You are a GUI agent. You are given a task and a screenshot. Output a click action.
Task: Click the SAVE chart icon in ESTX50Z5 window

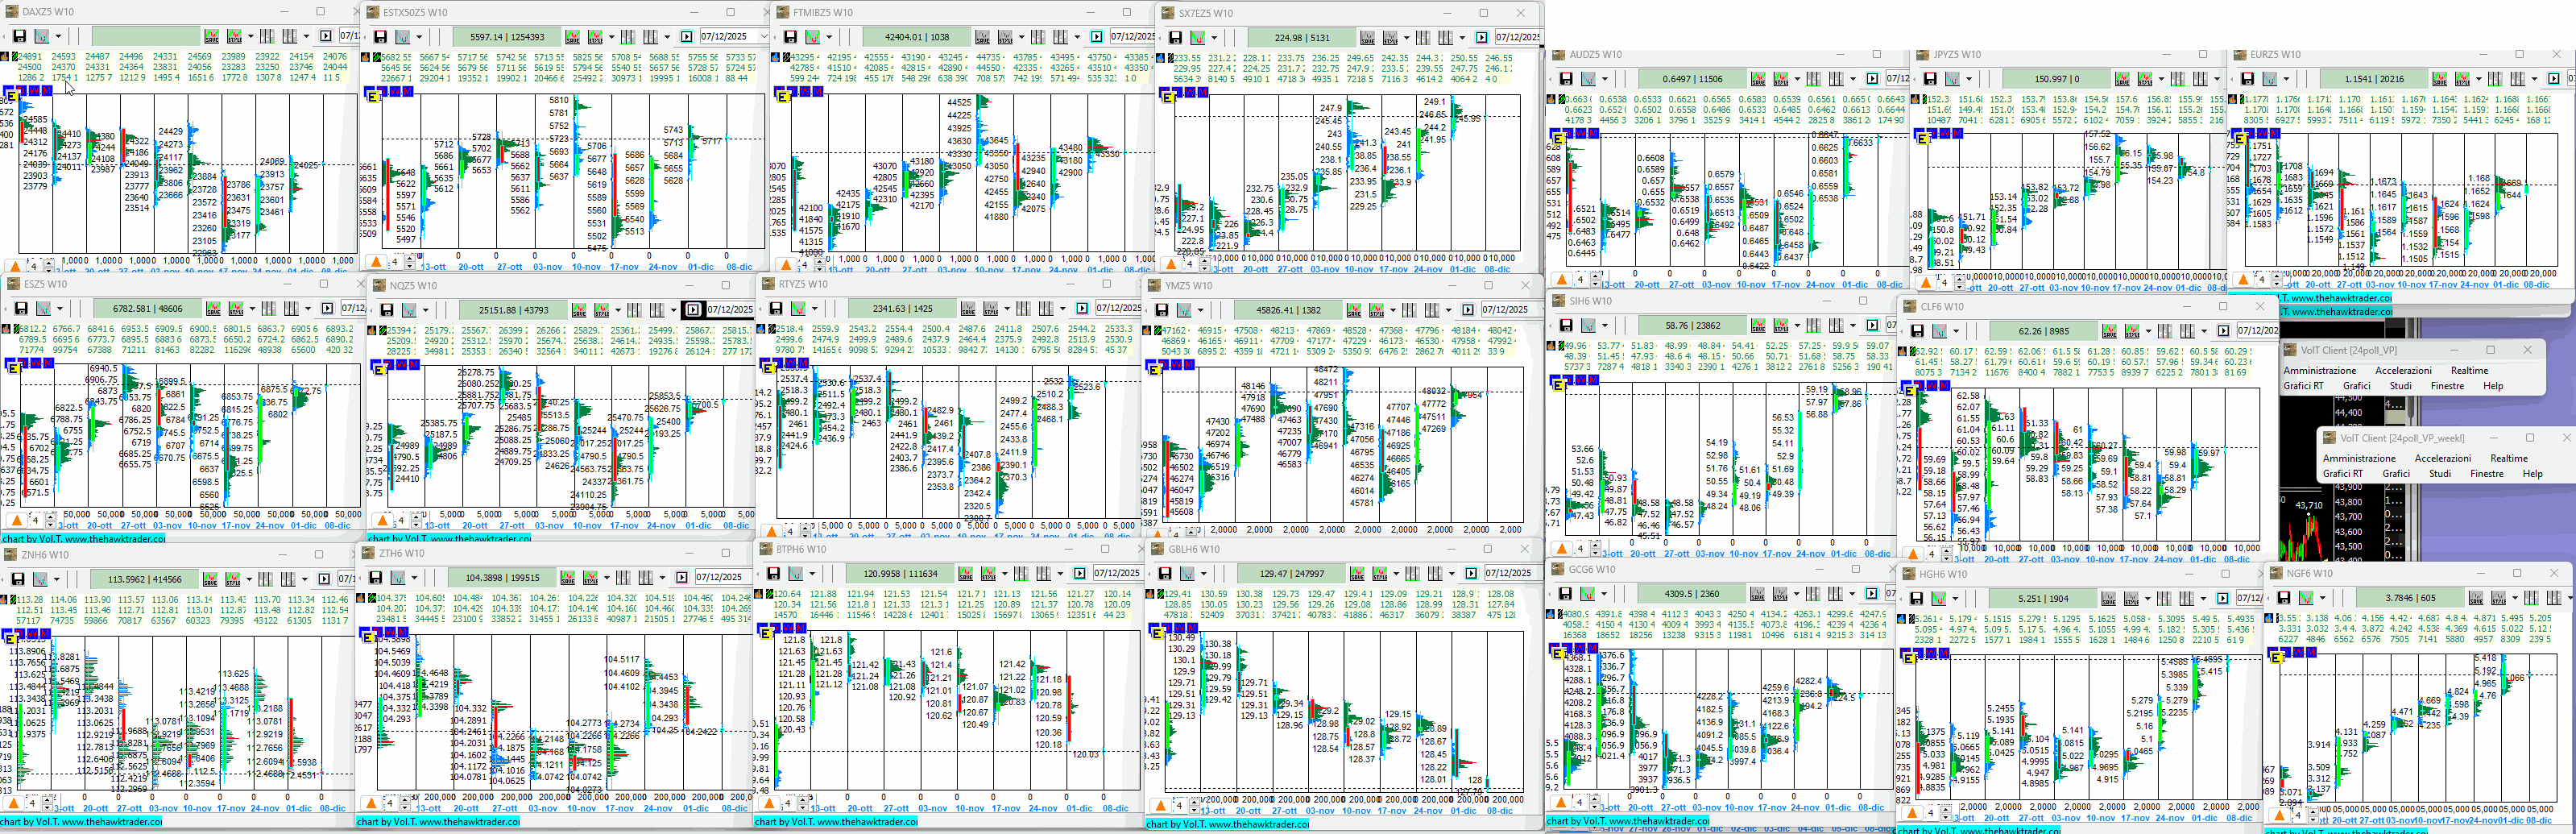click(572, 37)
